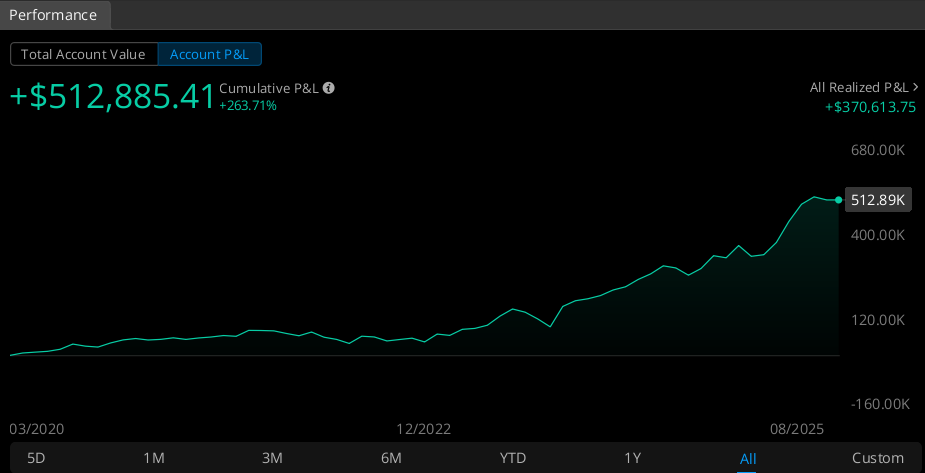The height and width of the screenshot is (473, 925).
Task: Click the 512.89K current value label
Action: 877,200
